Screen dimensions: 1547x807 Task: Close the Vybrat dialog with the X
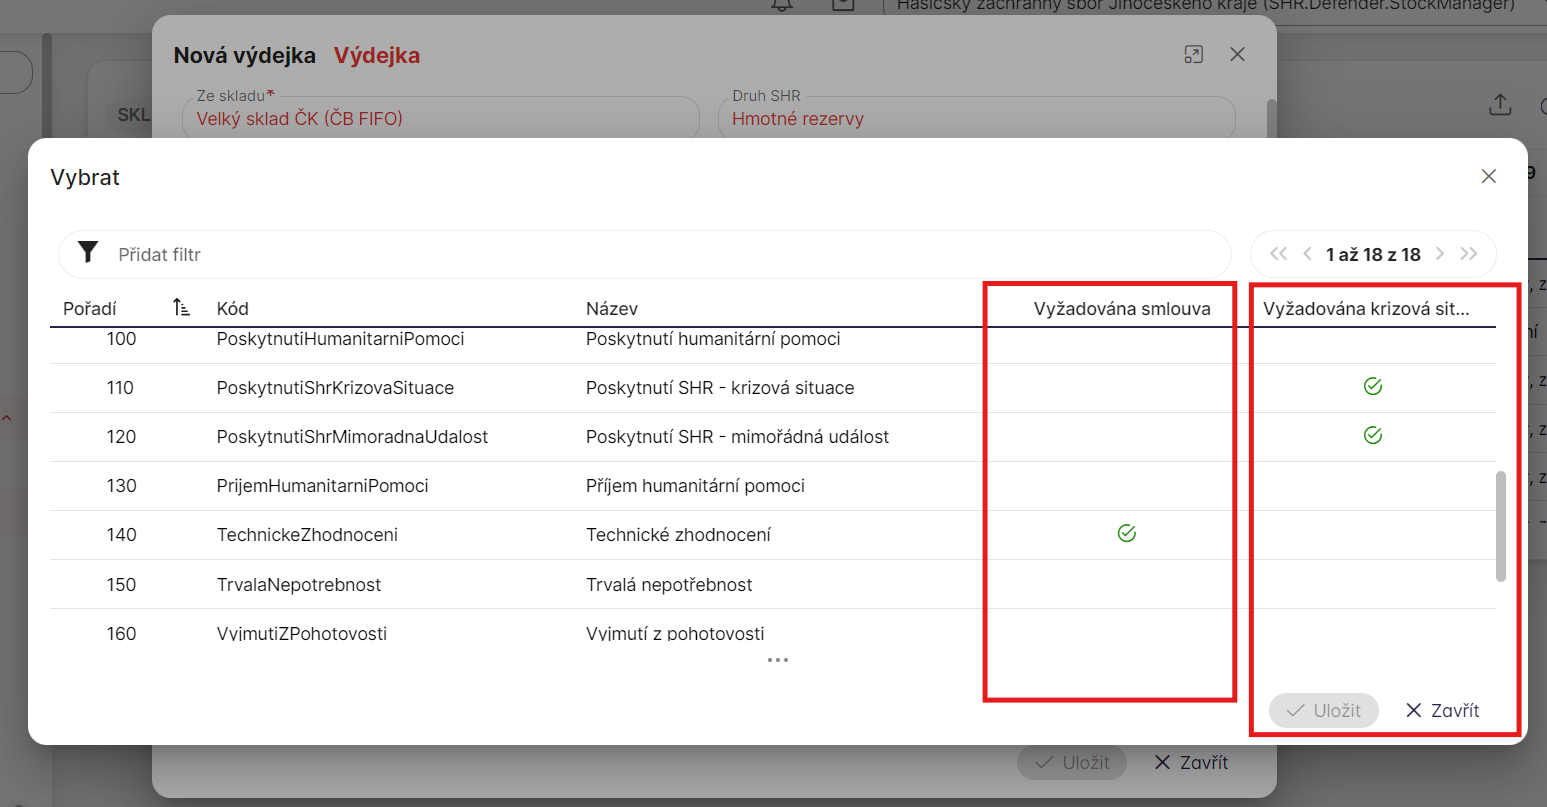(1488, 177)
